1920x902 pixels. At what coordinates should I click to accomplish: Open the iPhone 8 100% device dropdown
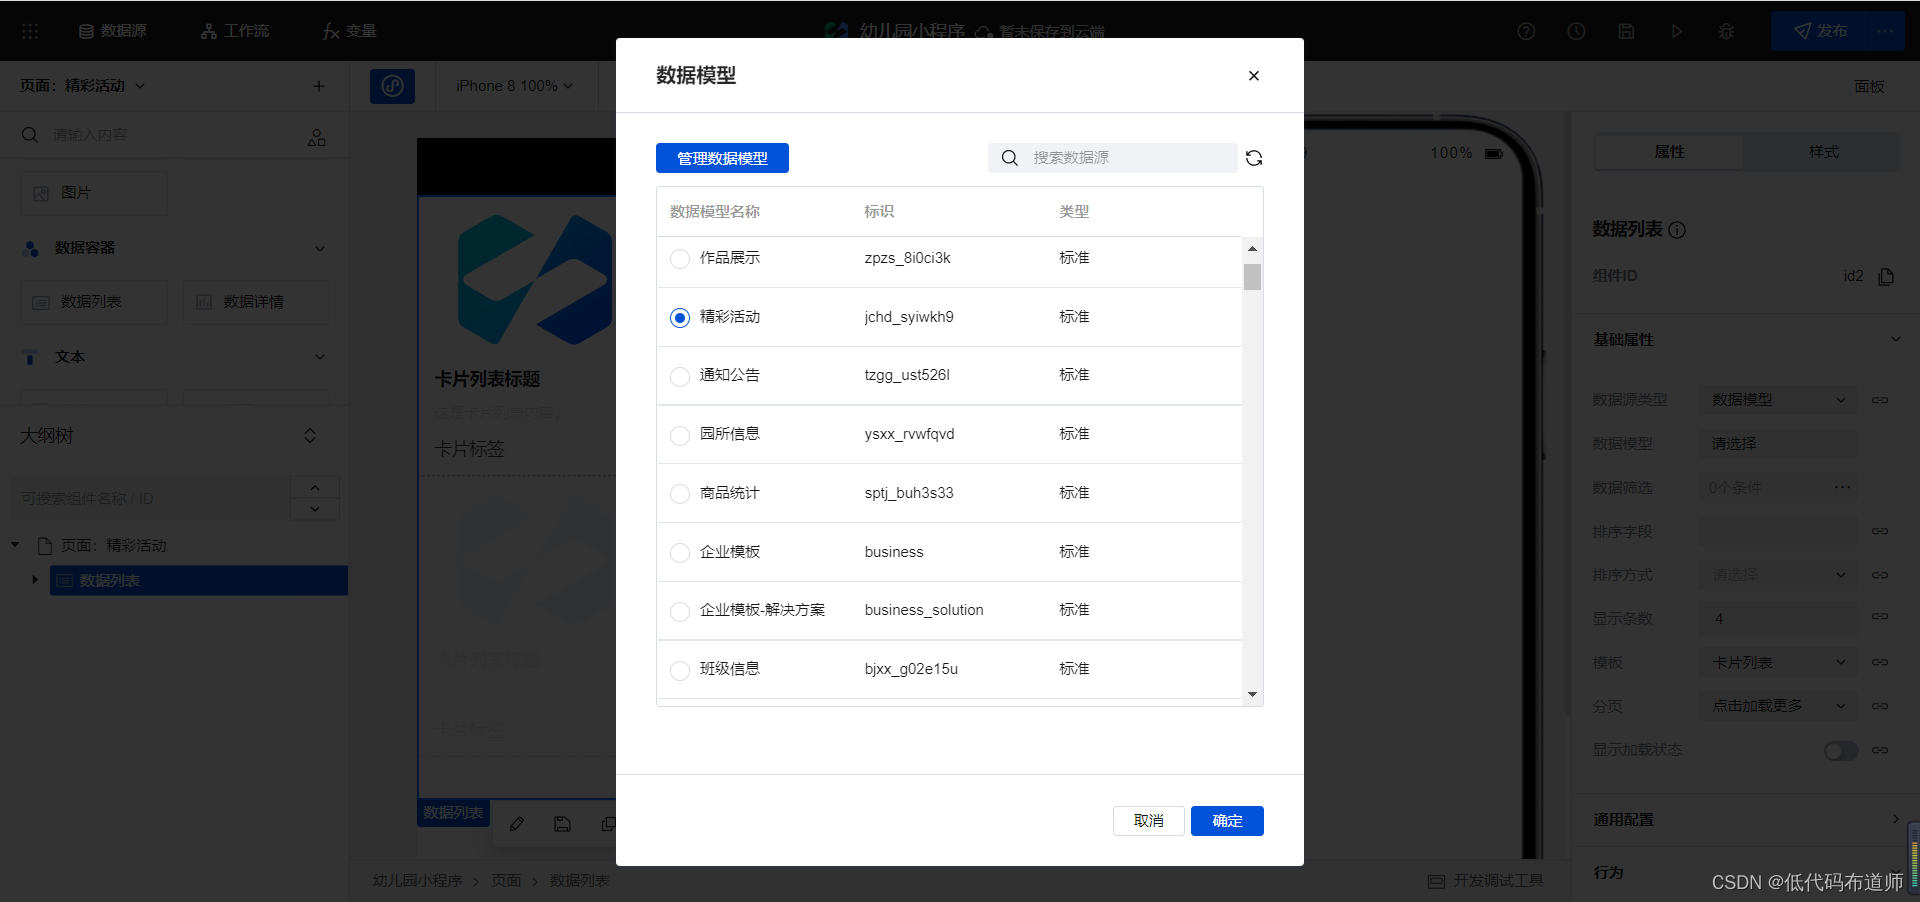tap(515, 86)
